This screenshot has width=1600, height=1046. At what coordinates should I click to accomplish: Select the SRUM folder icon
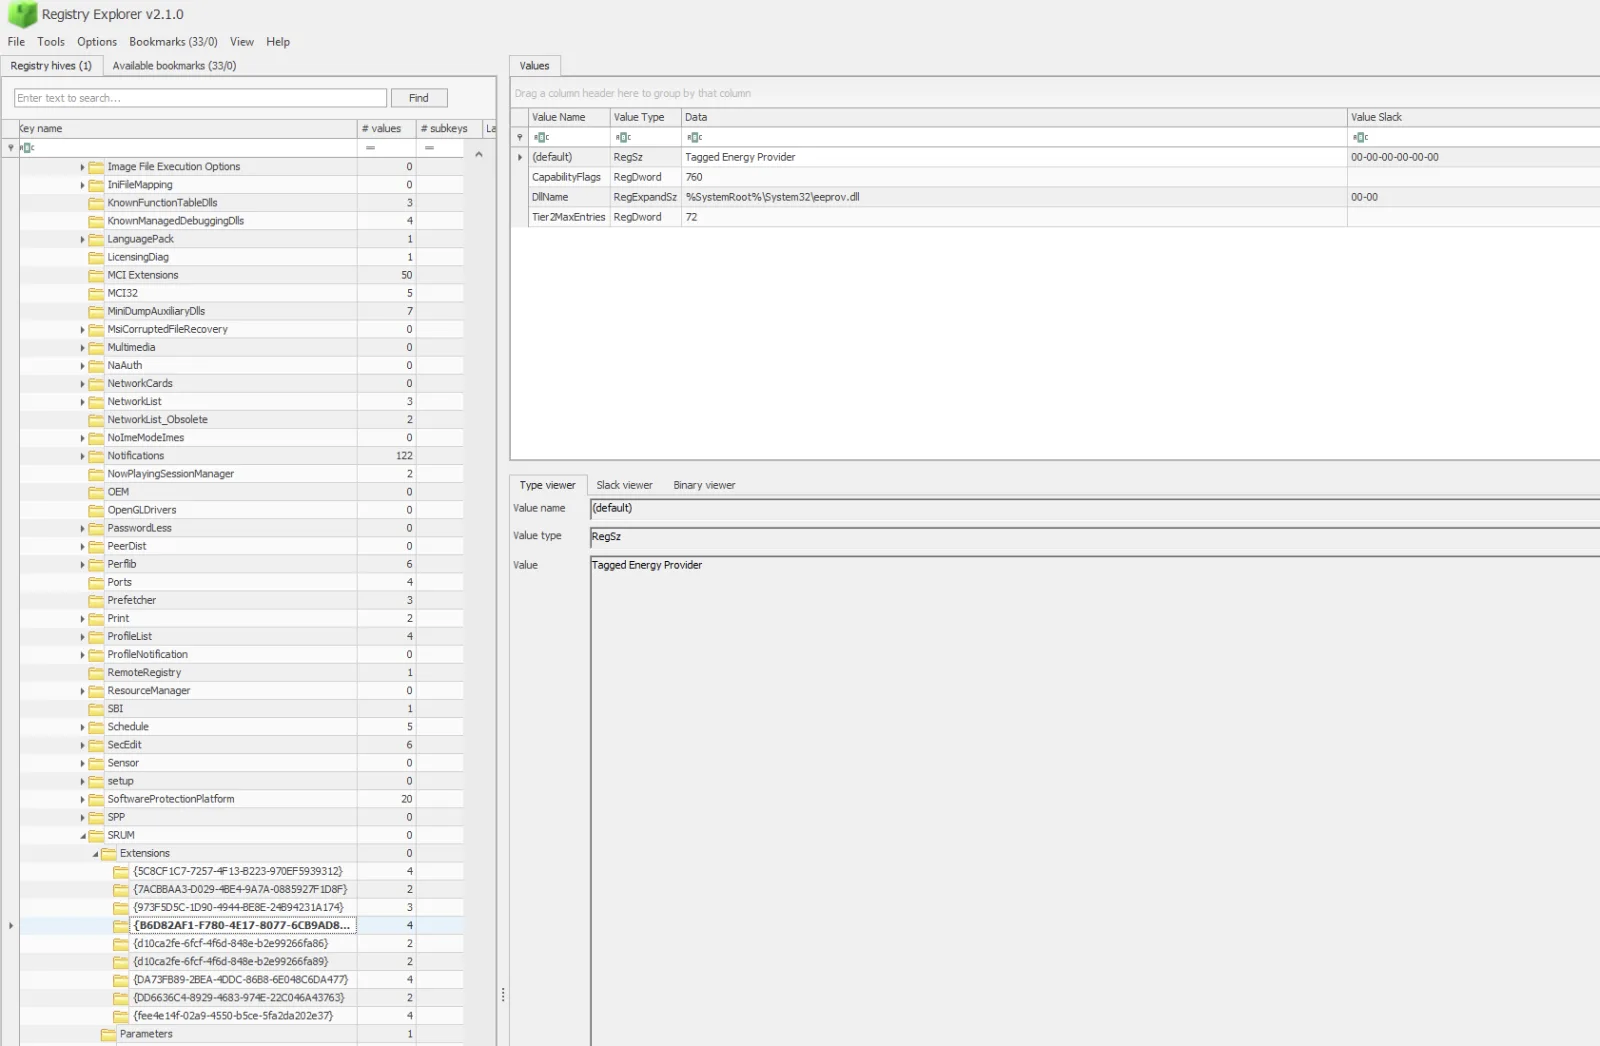point(96,835)
